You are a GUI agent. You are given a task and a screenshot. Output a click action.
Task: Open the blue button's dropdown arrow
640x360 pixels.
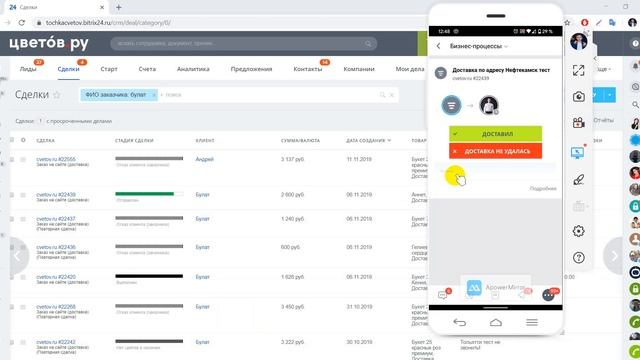click(609, 95)
